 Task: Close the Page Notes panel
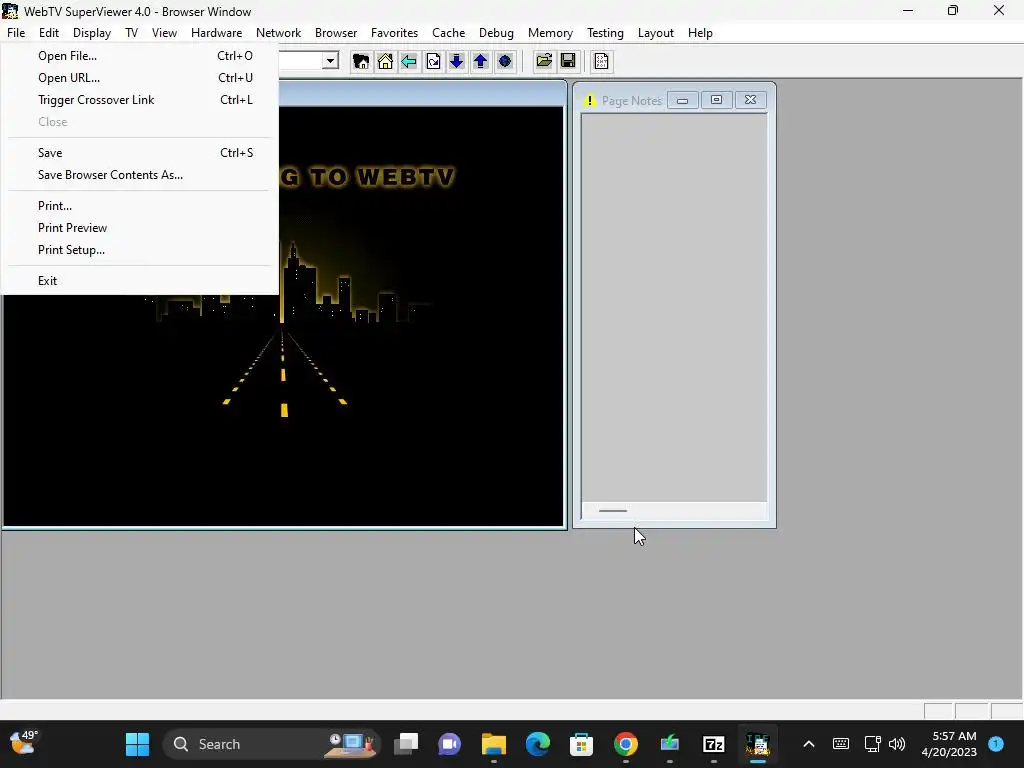(x=750, y=100)
